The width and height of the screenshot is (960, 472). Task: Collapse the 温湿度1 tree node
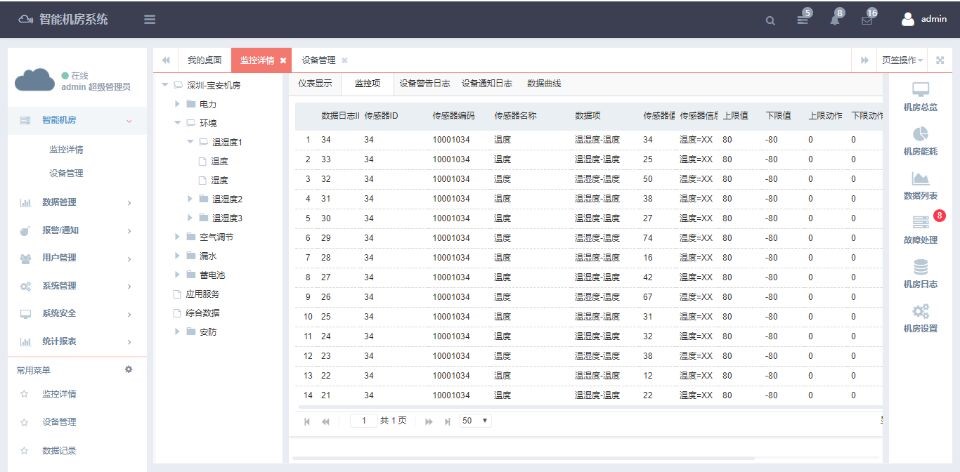(x=190, y=142)
